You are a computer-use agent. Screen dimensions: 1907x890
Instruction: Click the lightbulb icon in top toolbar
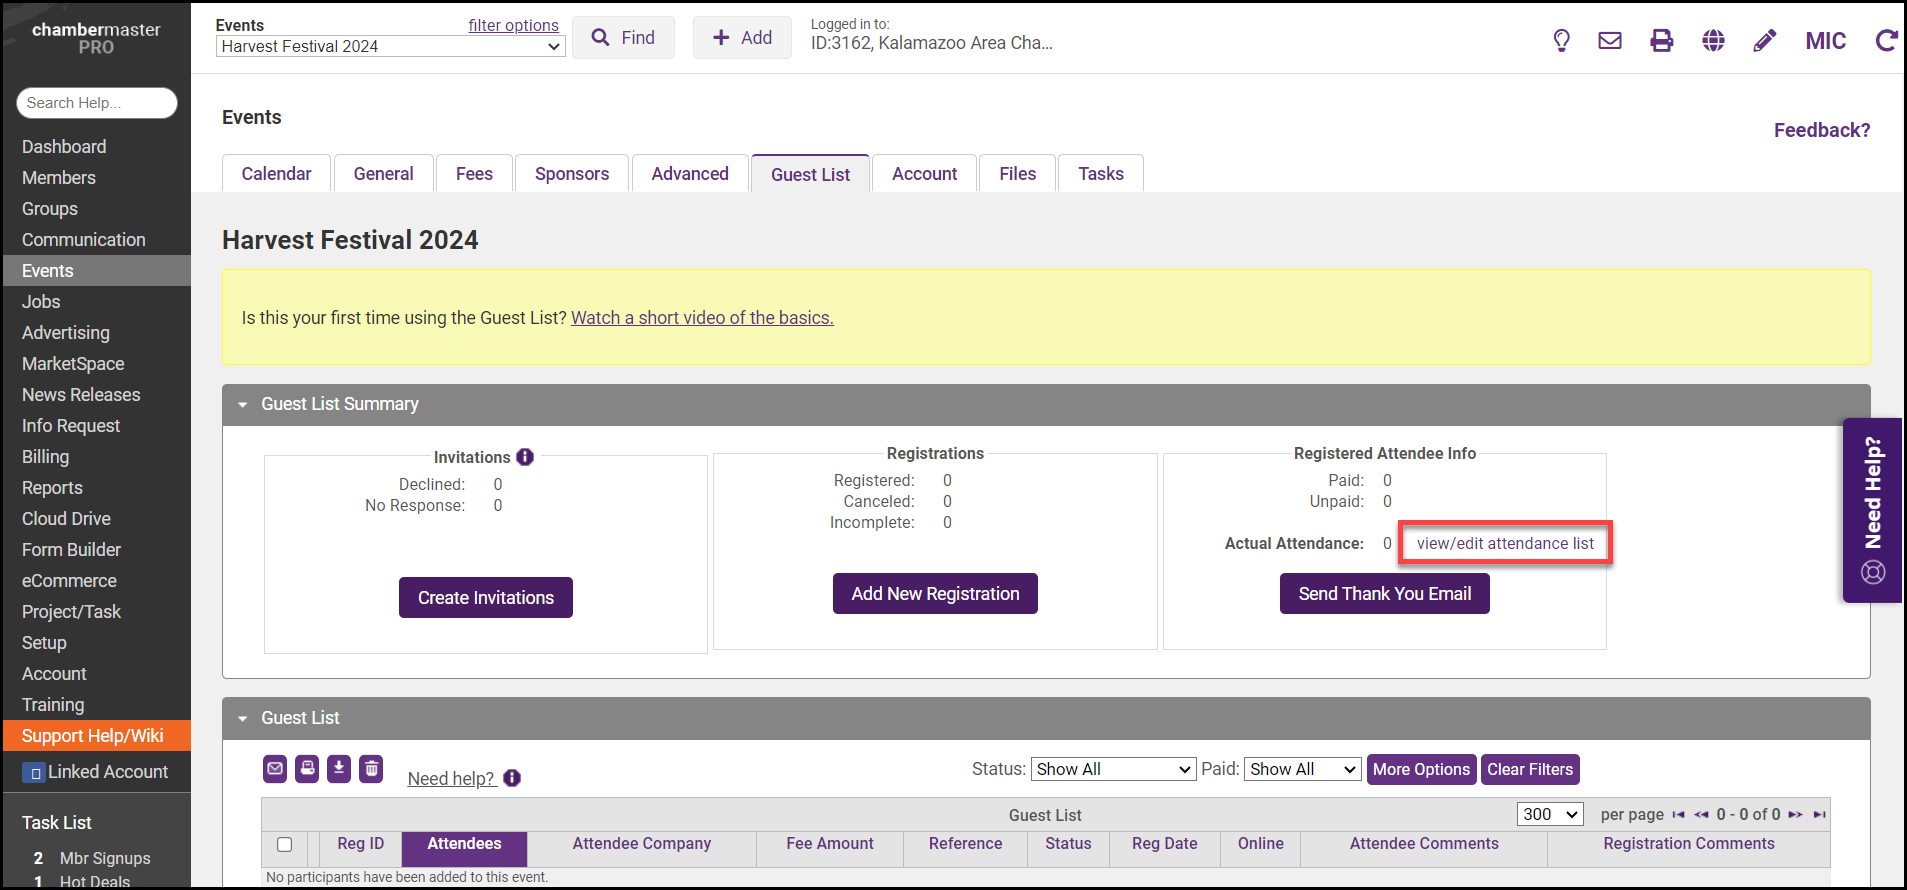pyautogui.click(x=1561, y=41)
